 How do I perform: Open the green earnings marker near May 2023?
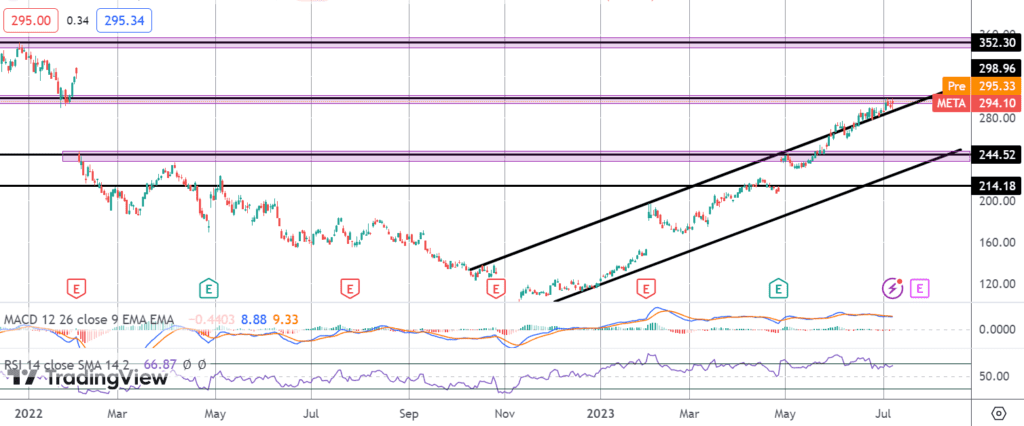(x=776, y=288)
